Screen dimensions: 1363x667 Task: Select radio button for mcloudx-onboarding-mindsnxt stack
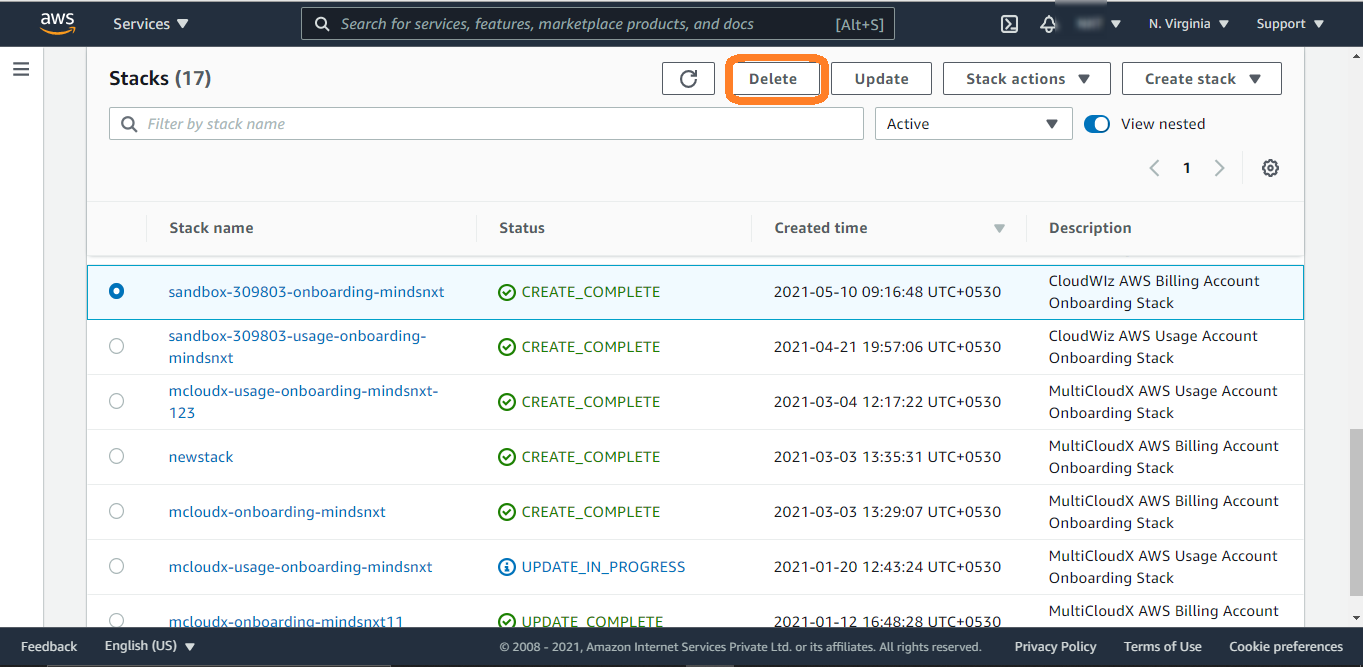click(x=116, y=511)
